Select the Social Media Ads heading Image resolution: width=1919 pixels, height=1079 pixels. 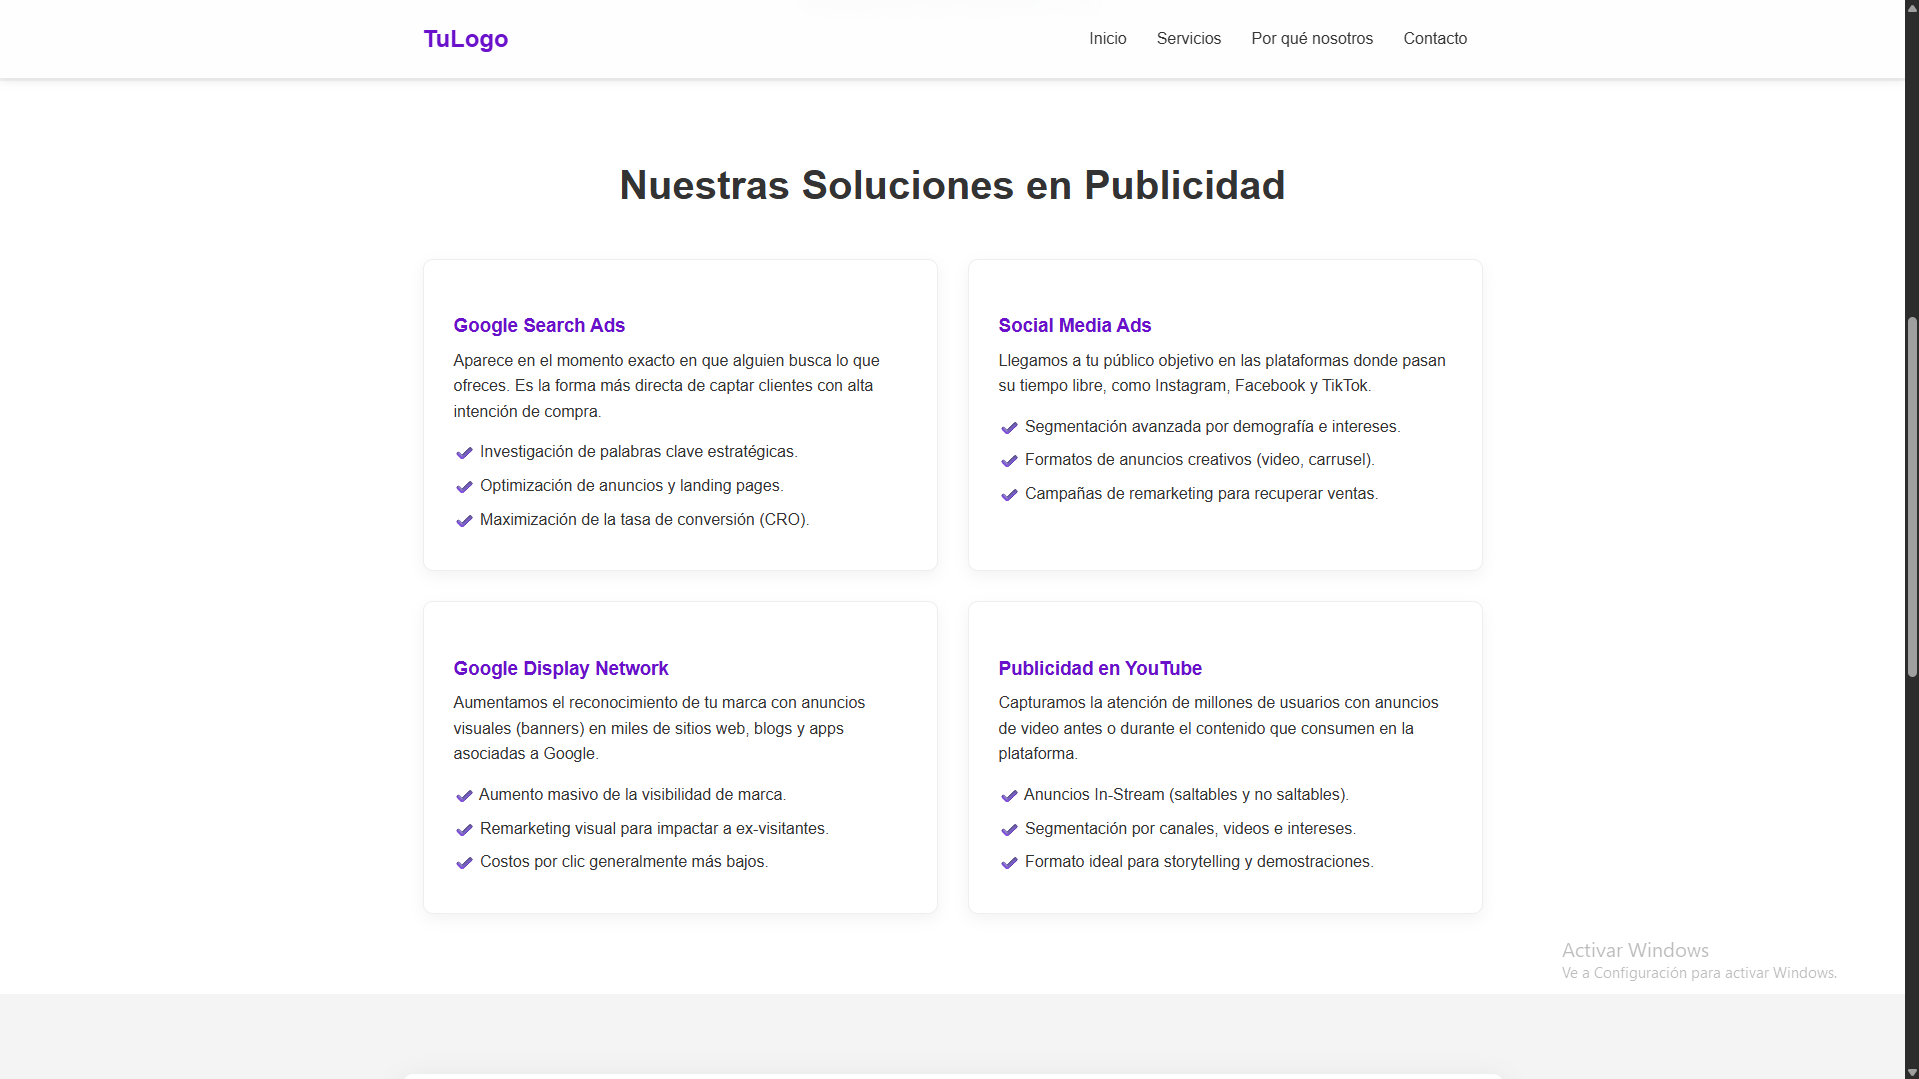[1074, 325]
